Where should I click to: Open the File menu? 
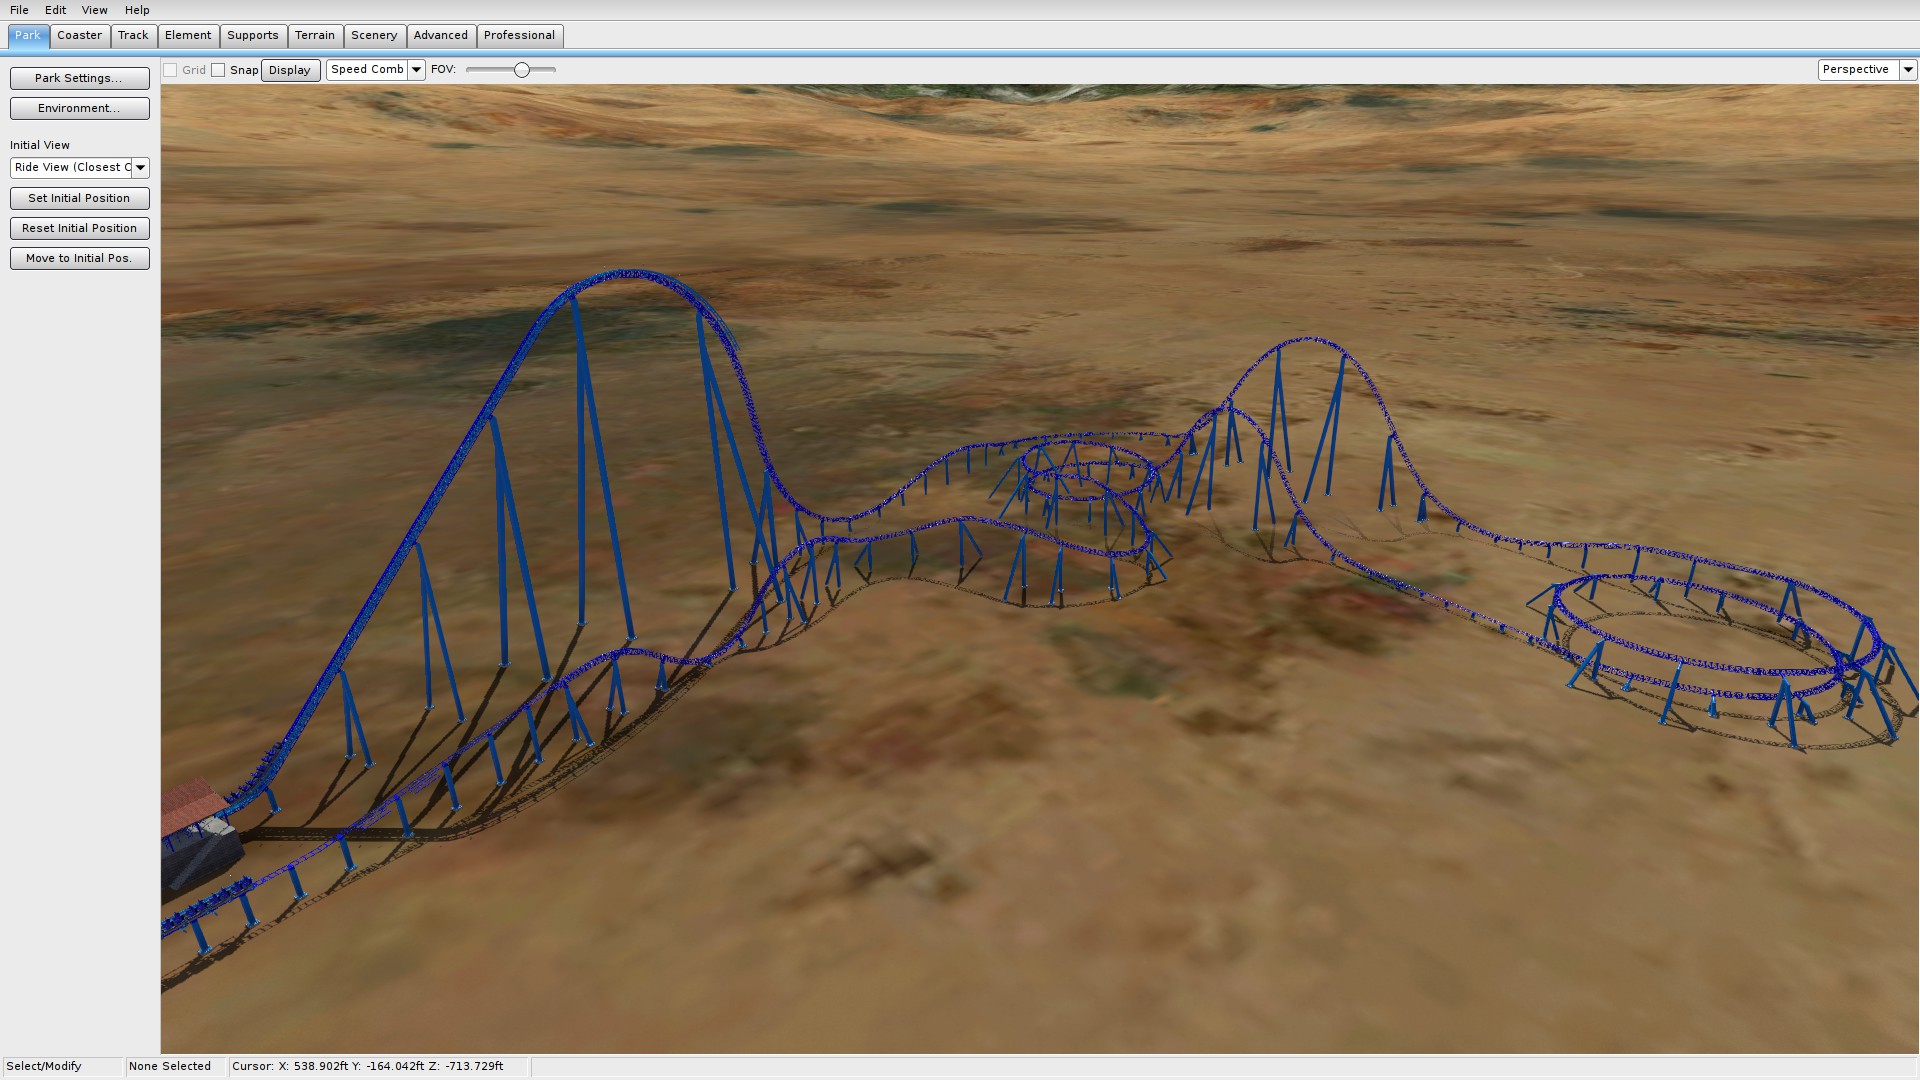coord(19,10)
